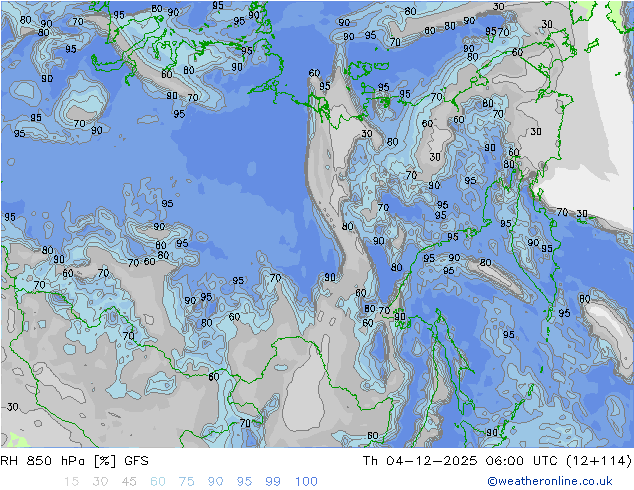Click the '(12+114)' forecast offset text
Image resolution: width=634 pixels, height=490 pixels.
[599, 461]
